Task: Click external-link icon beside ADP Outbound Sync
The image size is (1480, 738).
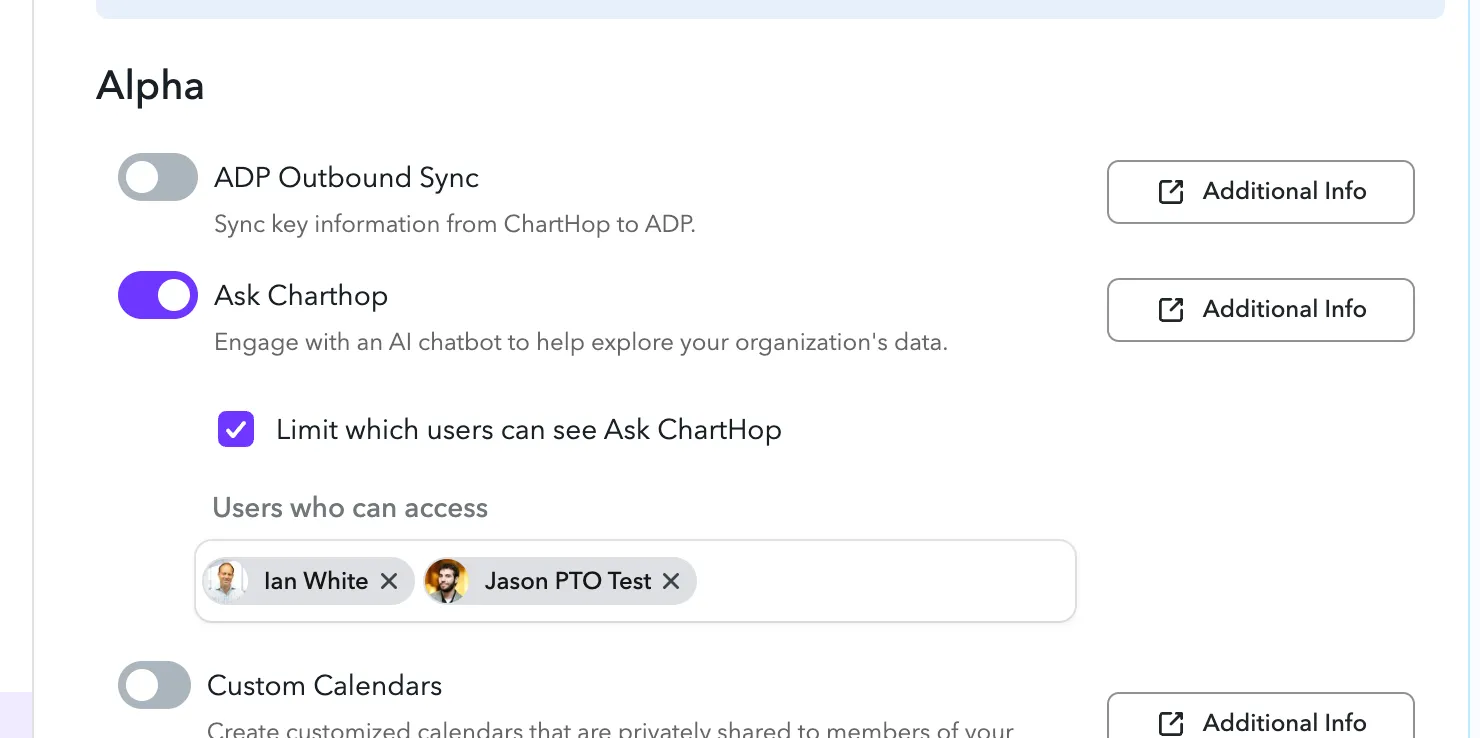Action: pos(1171,192)
